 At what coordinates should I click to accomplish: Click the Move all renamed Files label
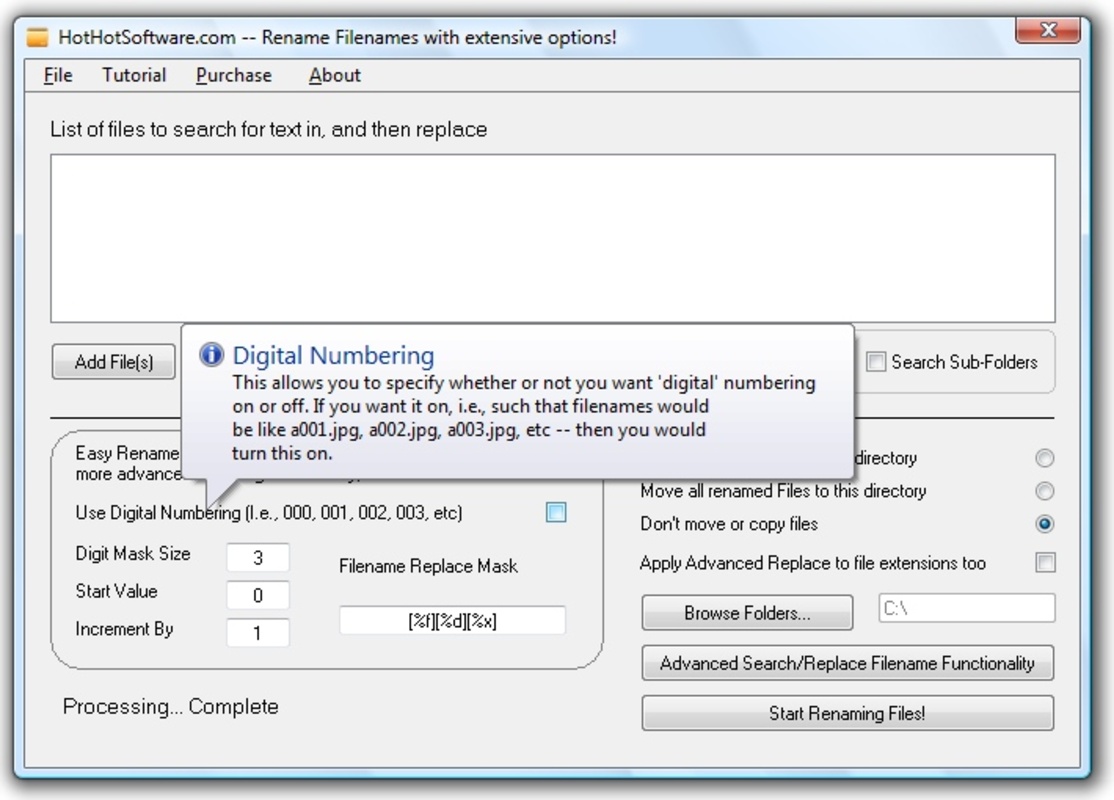pos(783,491)
